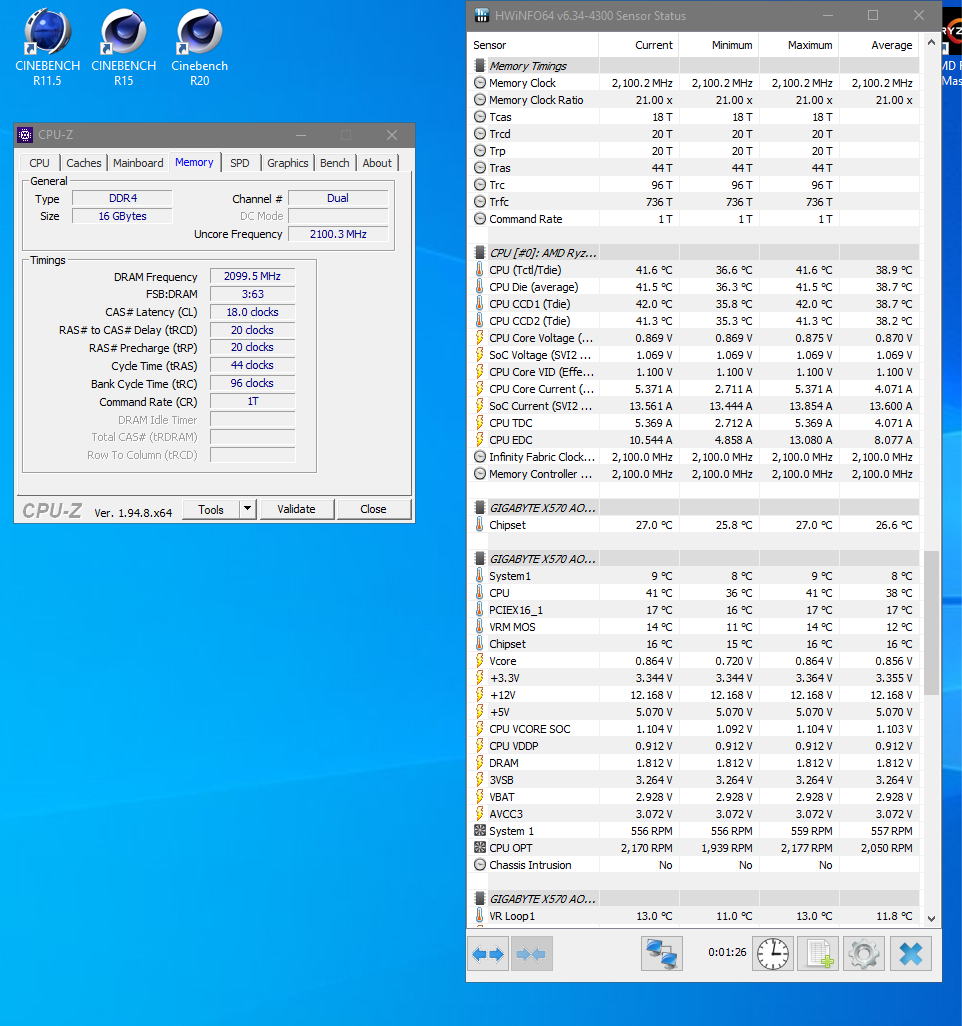This screenshot has width=962, height=1026.
Task: Click the Average column header
Action: click(x=879, y=45)
